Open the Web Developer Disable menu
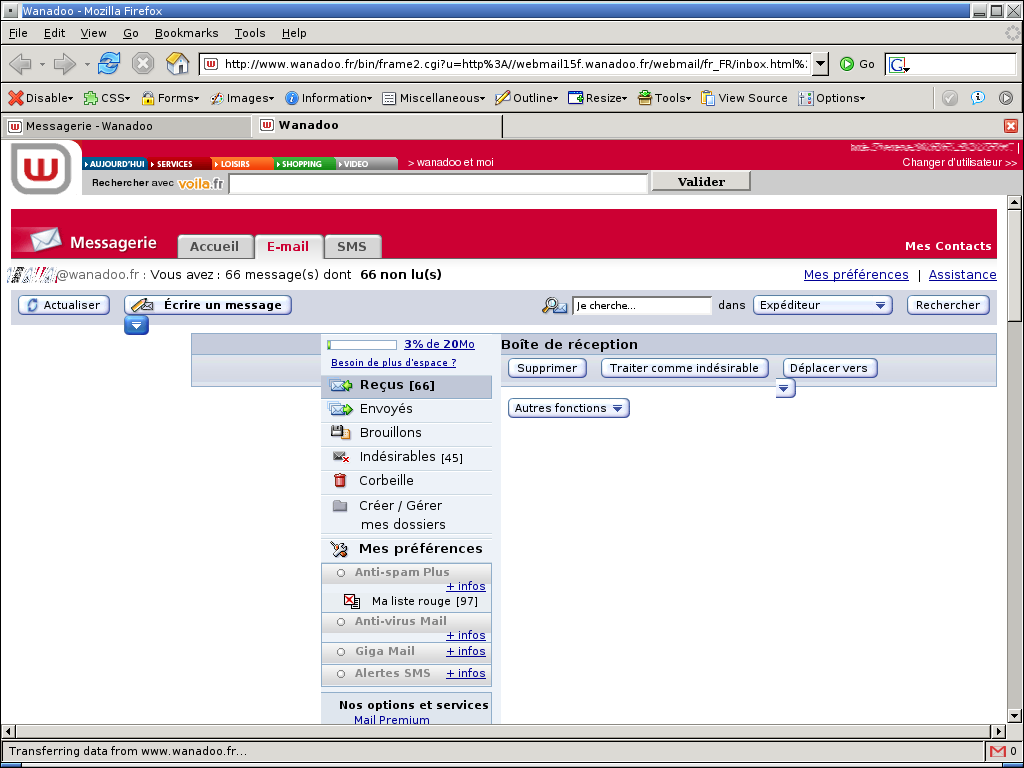1024x768 pixels. pyautogui.click(x=40, y=98)
